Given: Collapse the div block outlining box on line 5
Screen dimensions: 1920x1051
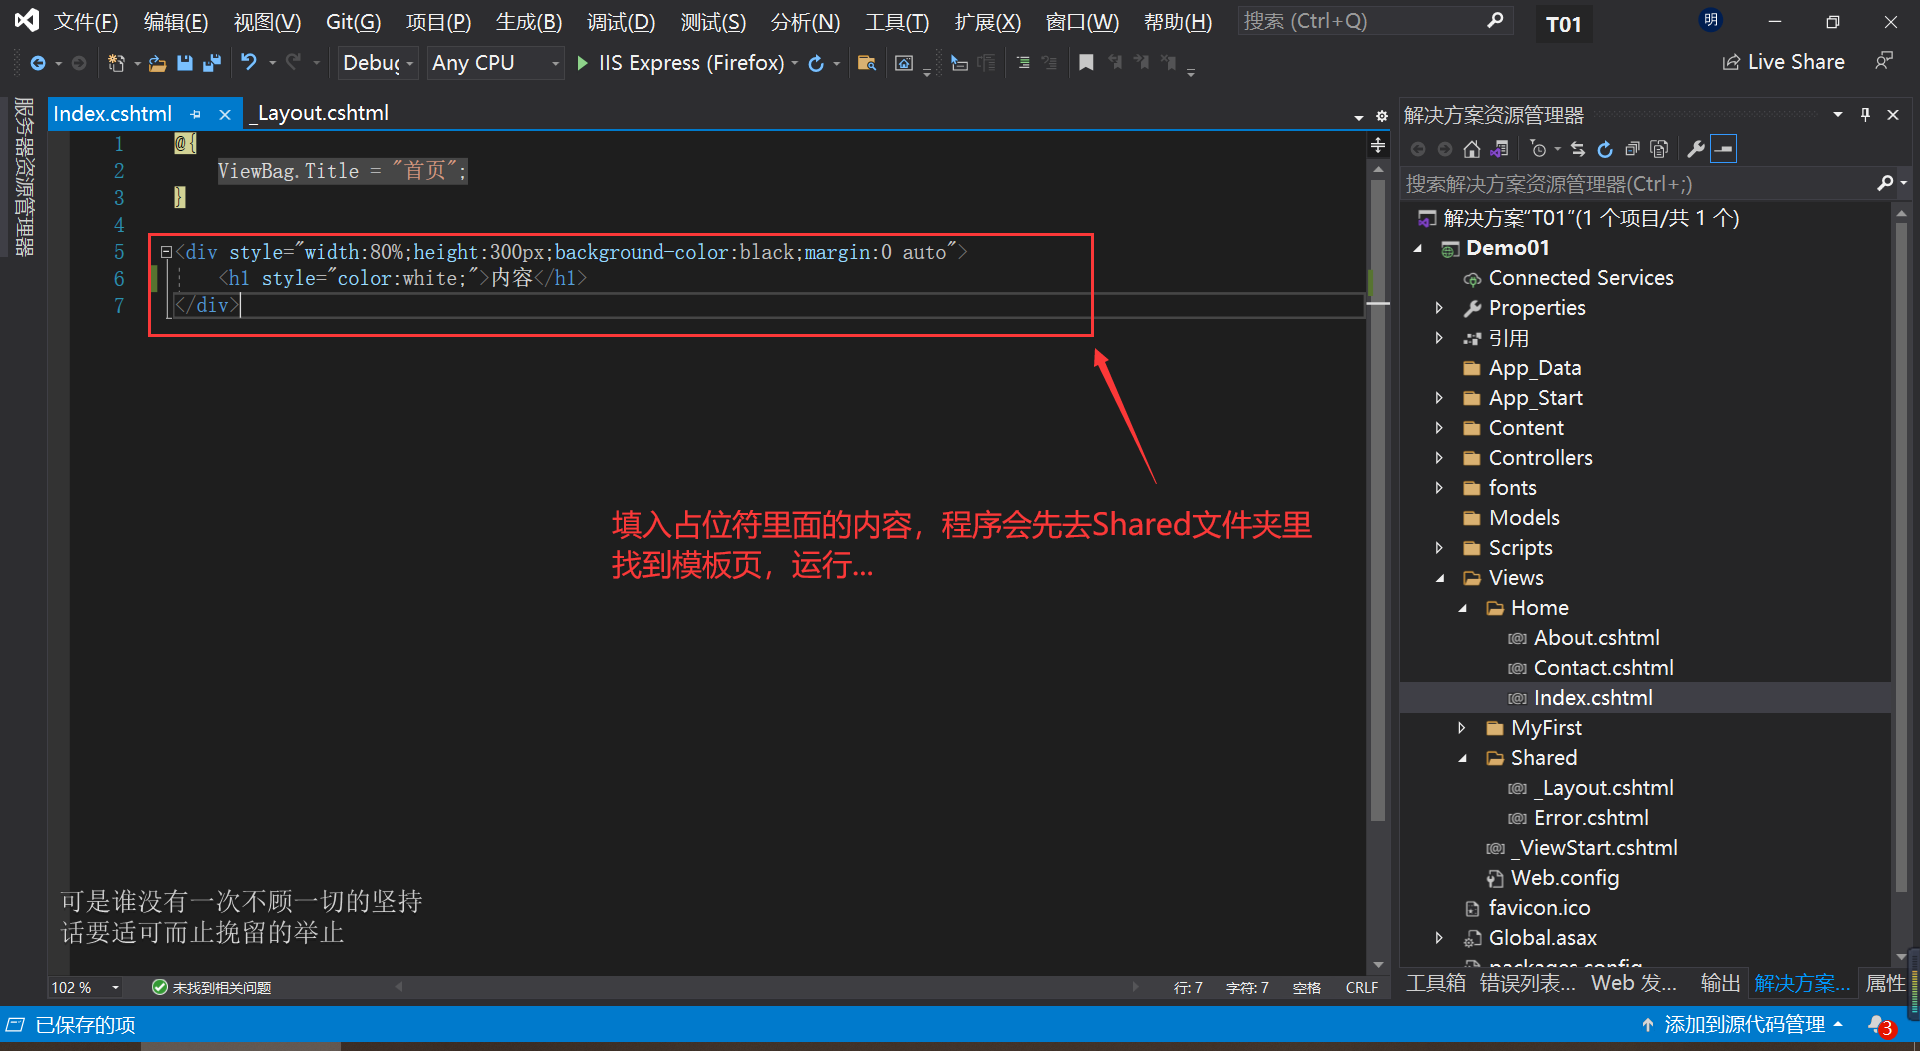Looking at the screenshot, I should [x=166, y=252].
